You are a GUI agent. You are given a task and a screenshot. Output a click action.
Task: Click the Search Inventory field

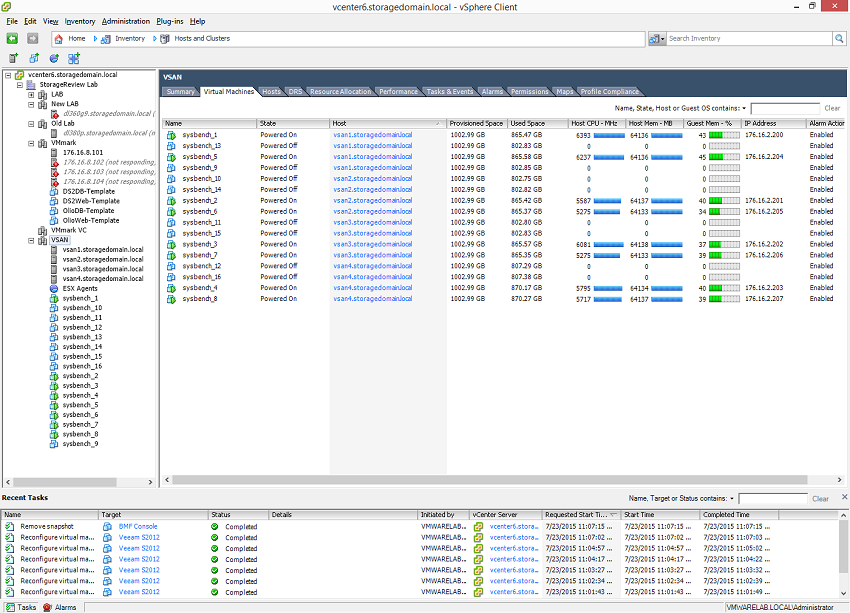tap(750, 38)
